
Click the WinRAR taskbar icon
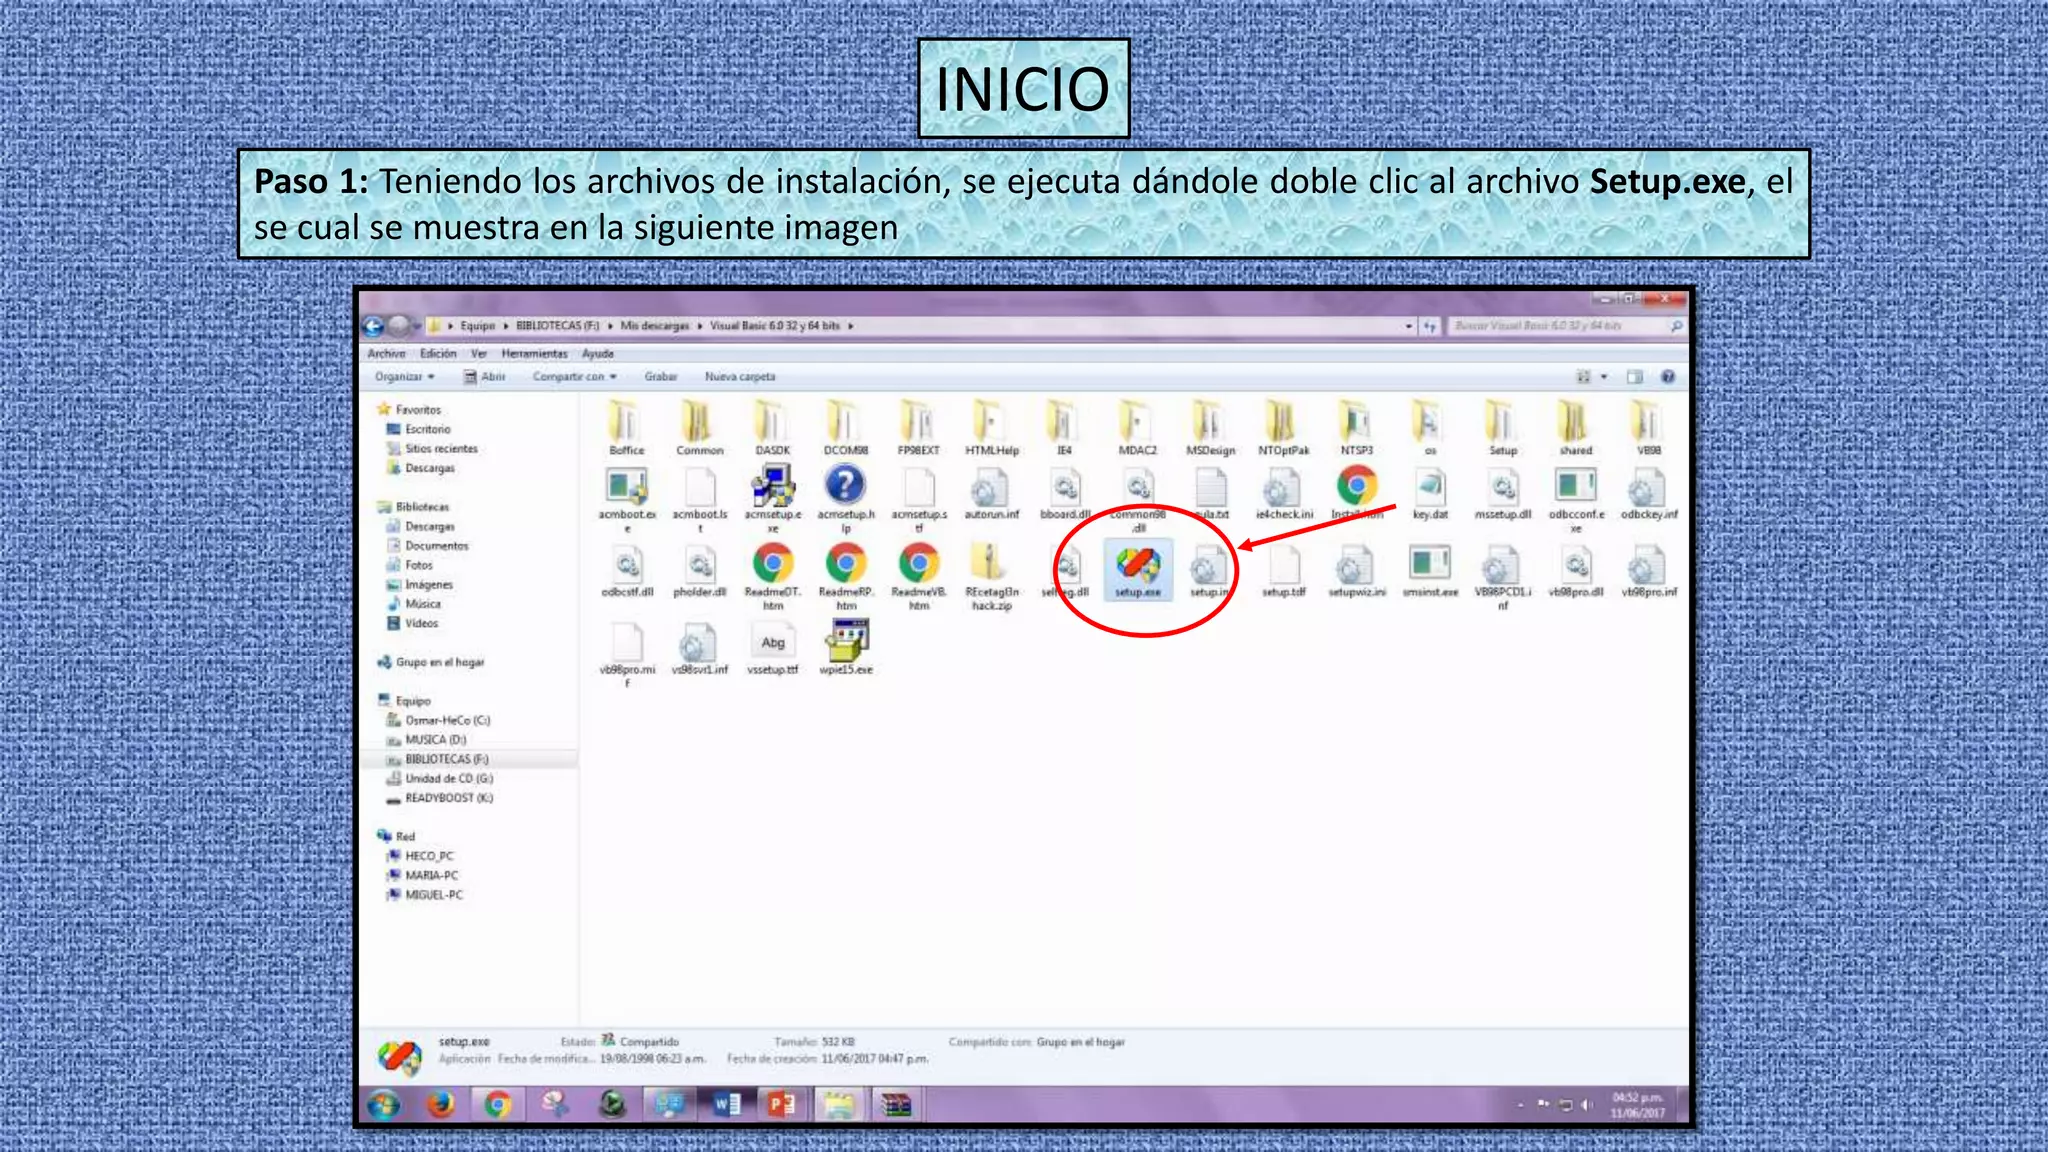[896, 1104]
